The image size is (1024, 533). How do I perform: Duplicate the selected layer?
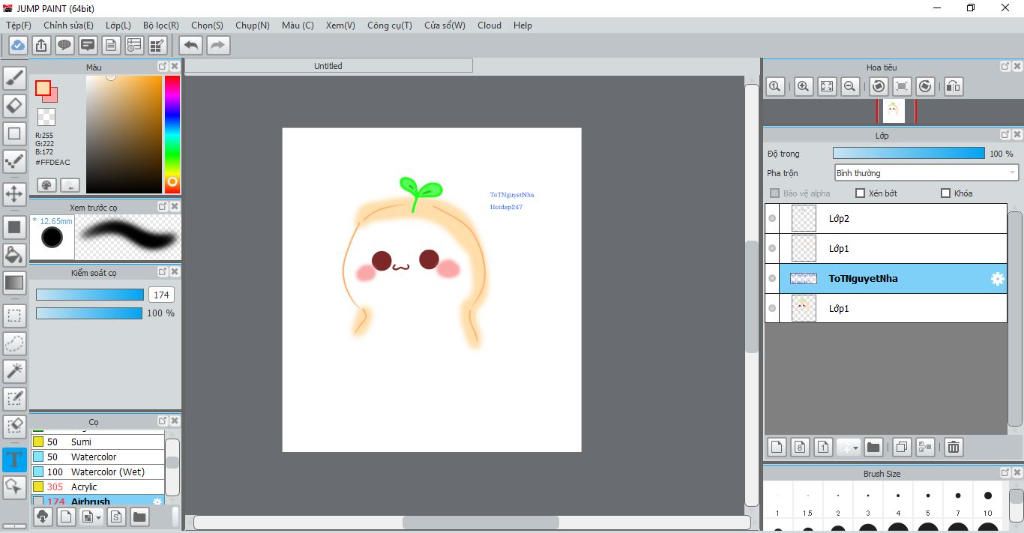[x=901, y=447]
